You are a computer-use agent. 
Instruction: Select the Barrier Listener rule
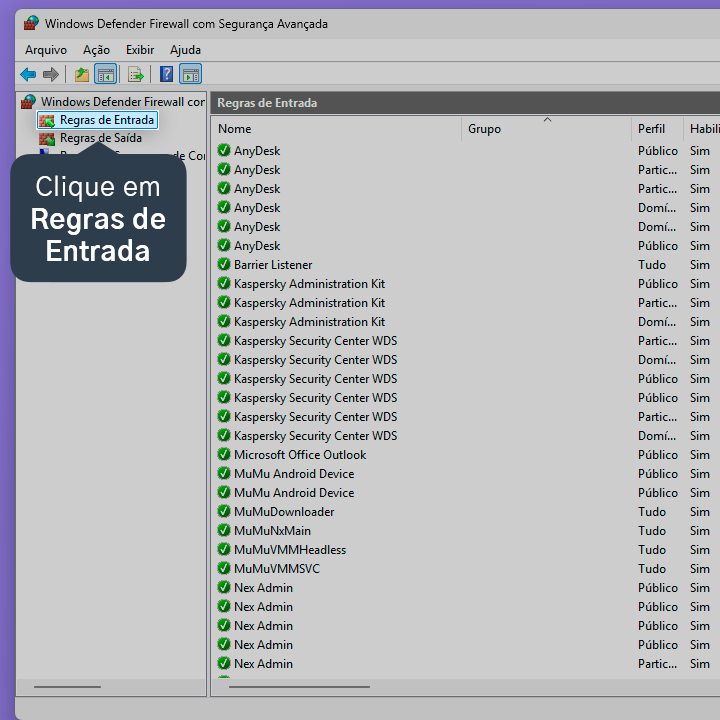273,265
